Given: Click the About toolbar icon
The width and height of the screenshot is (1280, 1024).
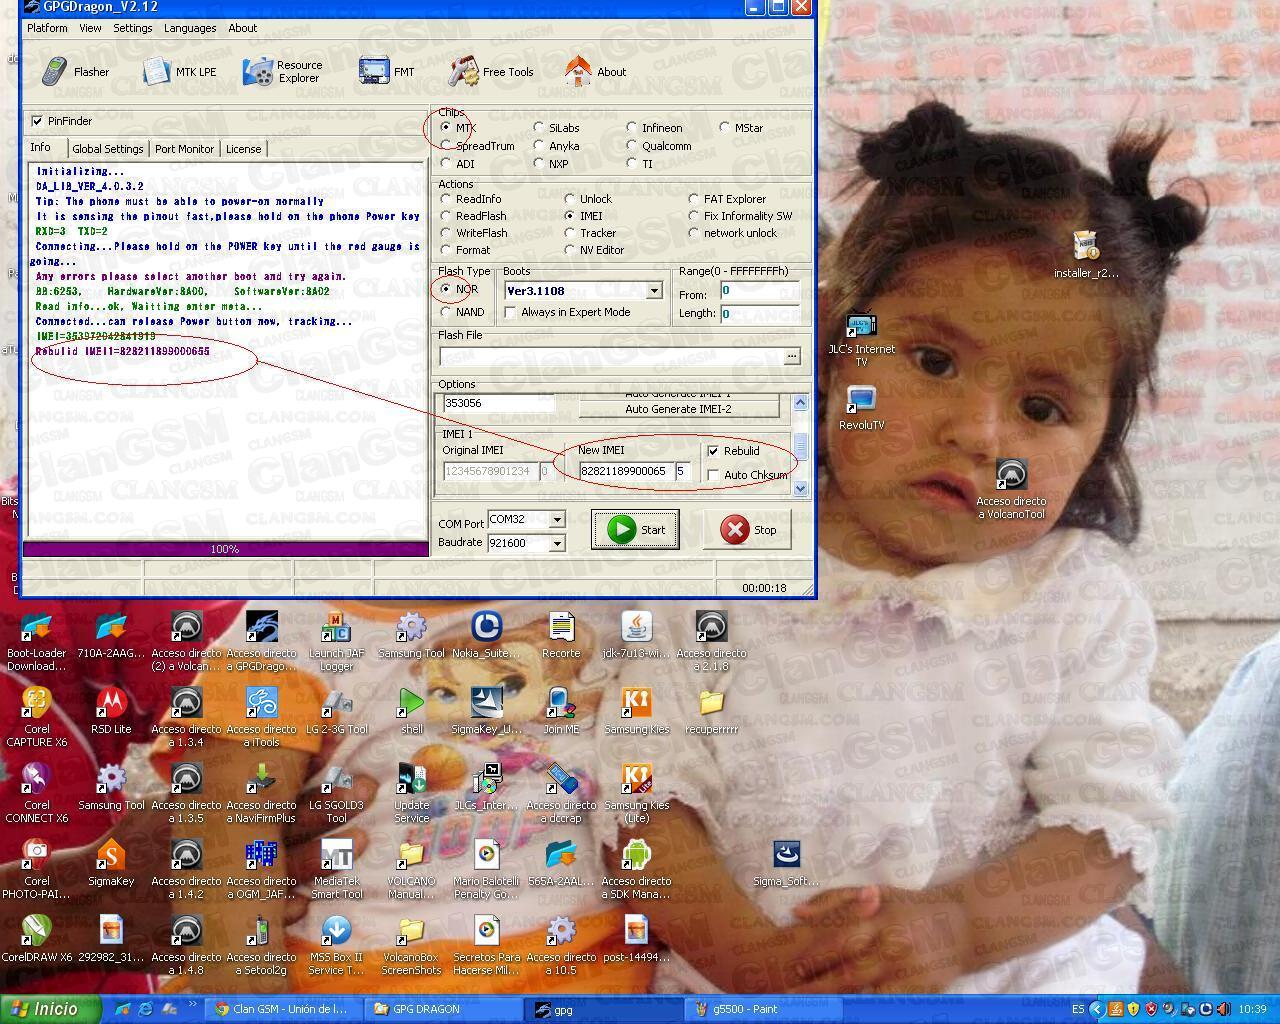Looking at the screenshot, I should [595, 72].
